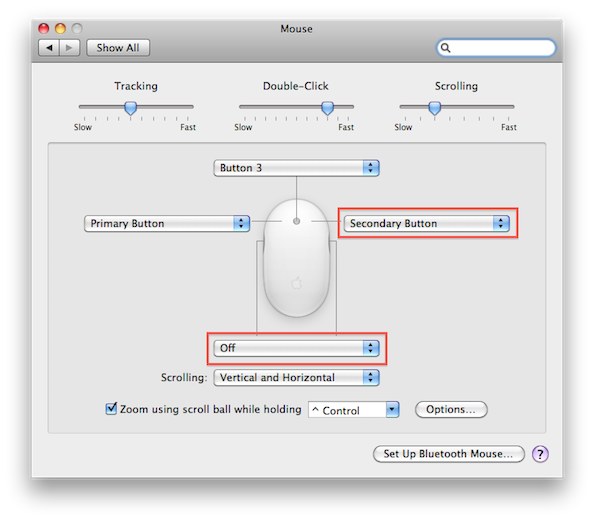
Task: Click the red close window button
Action: tap(44, 28)
